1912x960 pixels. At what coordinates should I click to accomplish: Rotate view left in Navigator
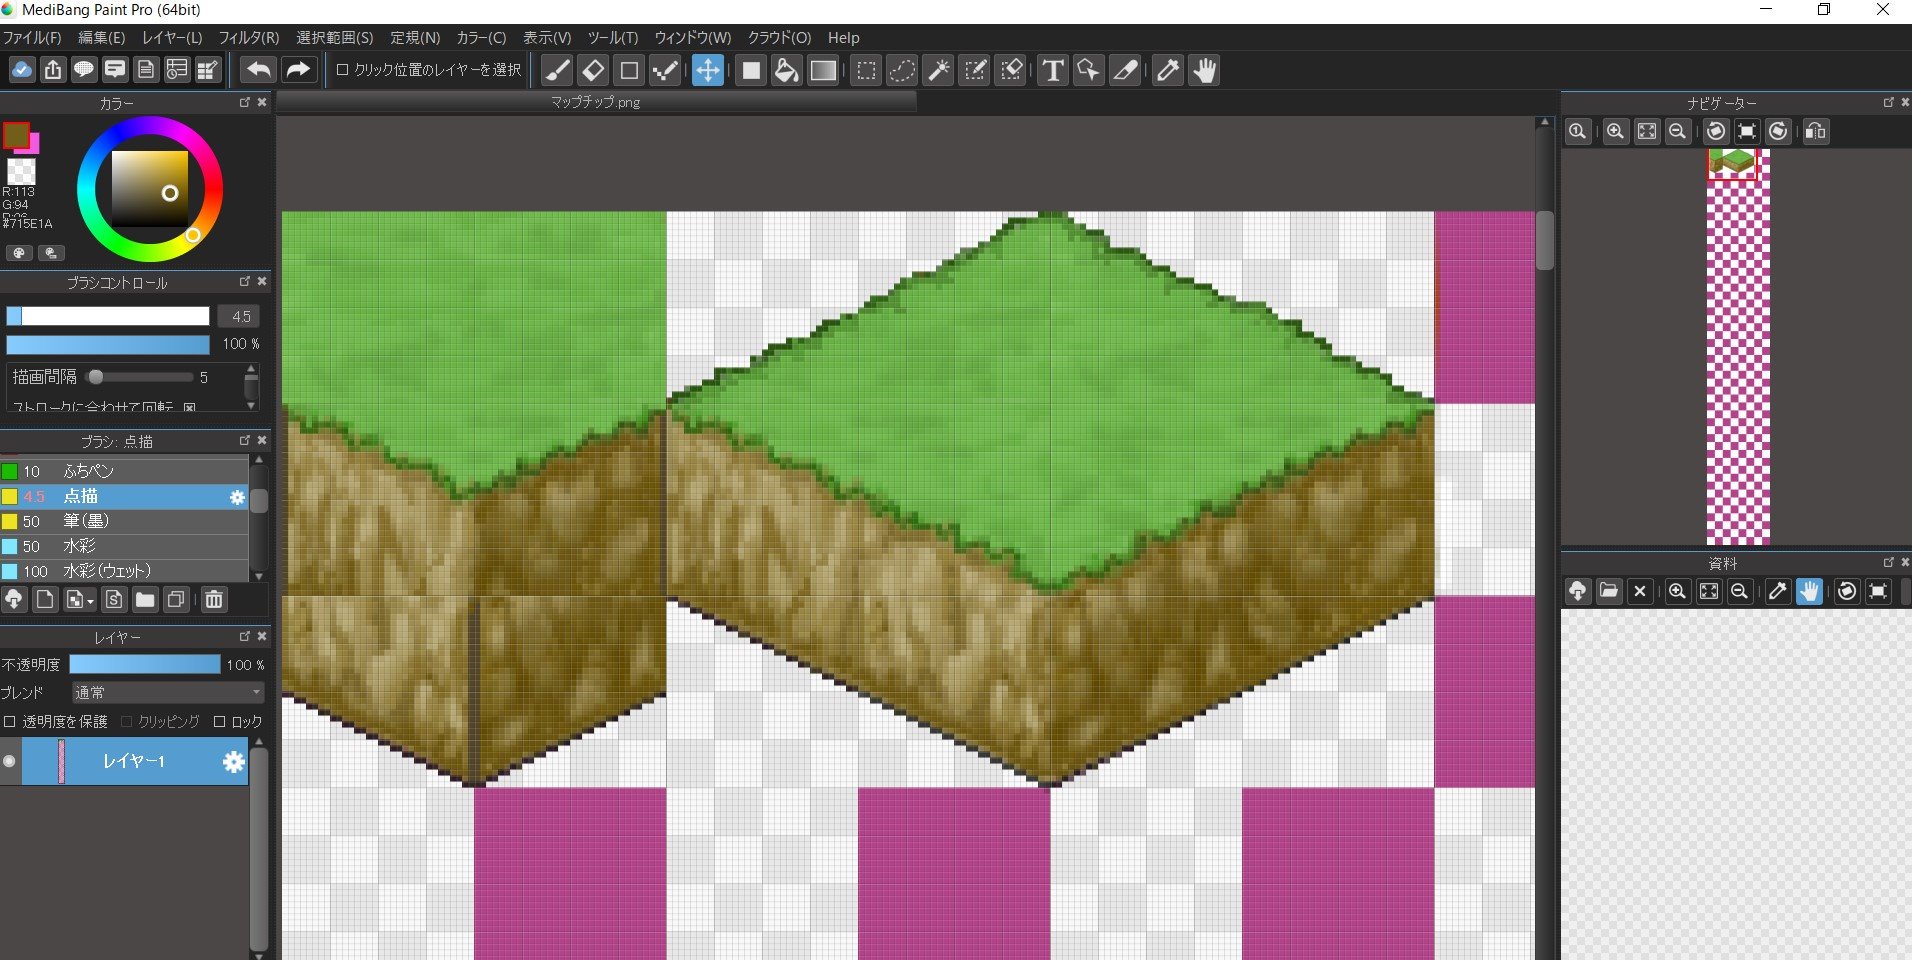click(x=1716, y=132)
